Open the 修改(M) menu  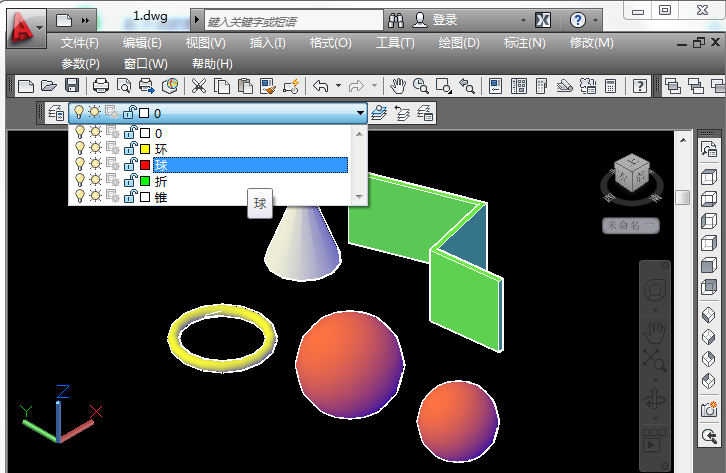click(591, 43)
